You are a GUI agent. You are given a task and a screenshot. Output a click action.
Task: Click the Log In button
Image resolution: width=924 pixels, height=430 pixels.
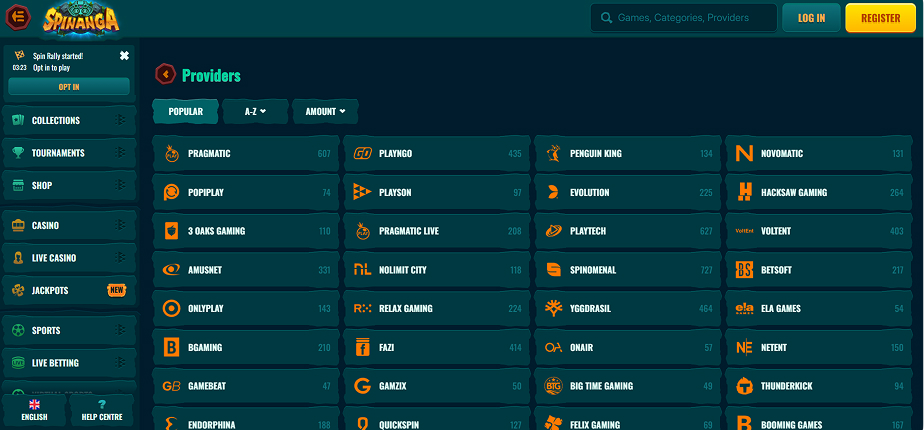pos(811,18)
